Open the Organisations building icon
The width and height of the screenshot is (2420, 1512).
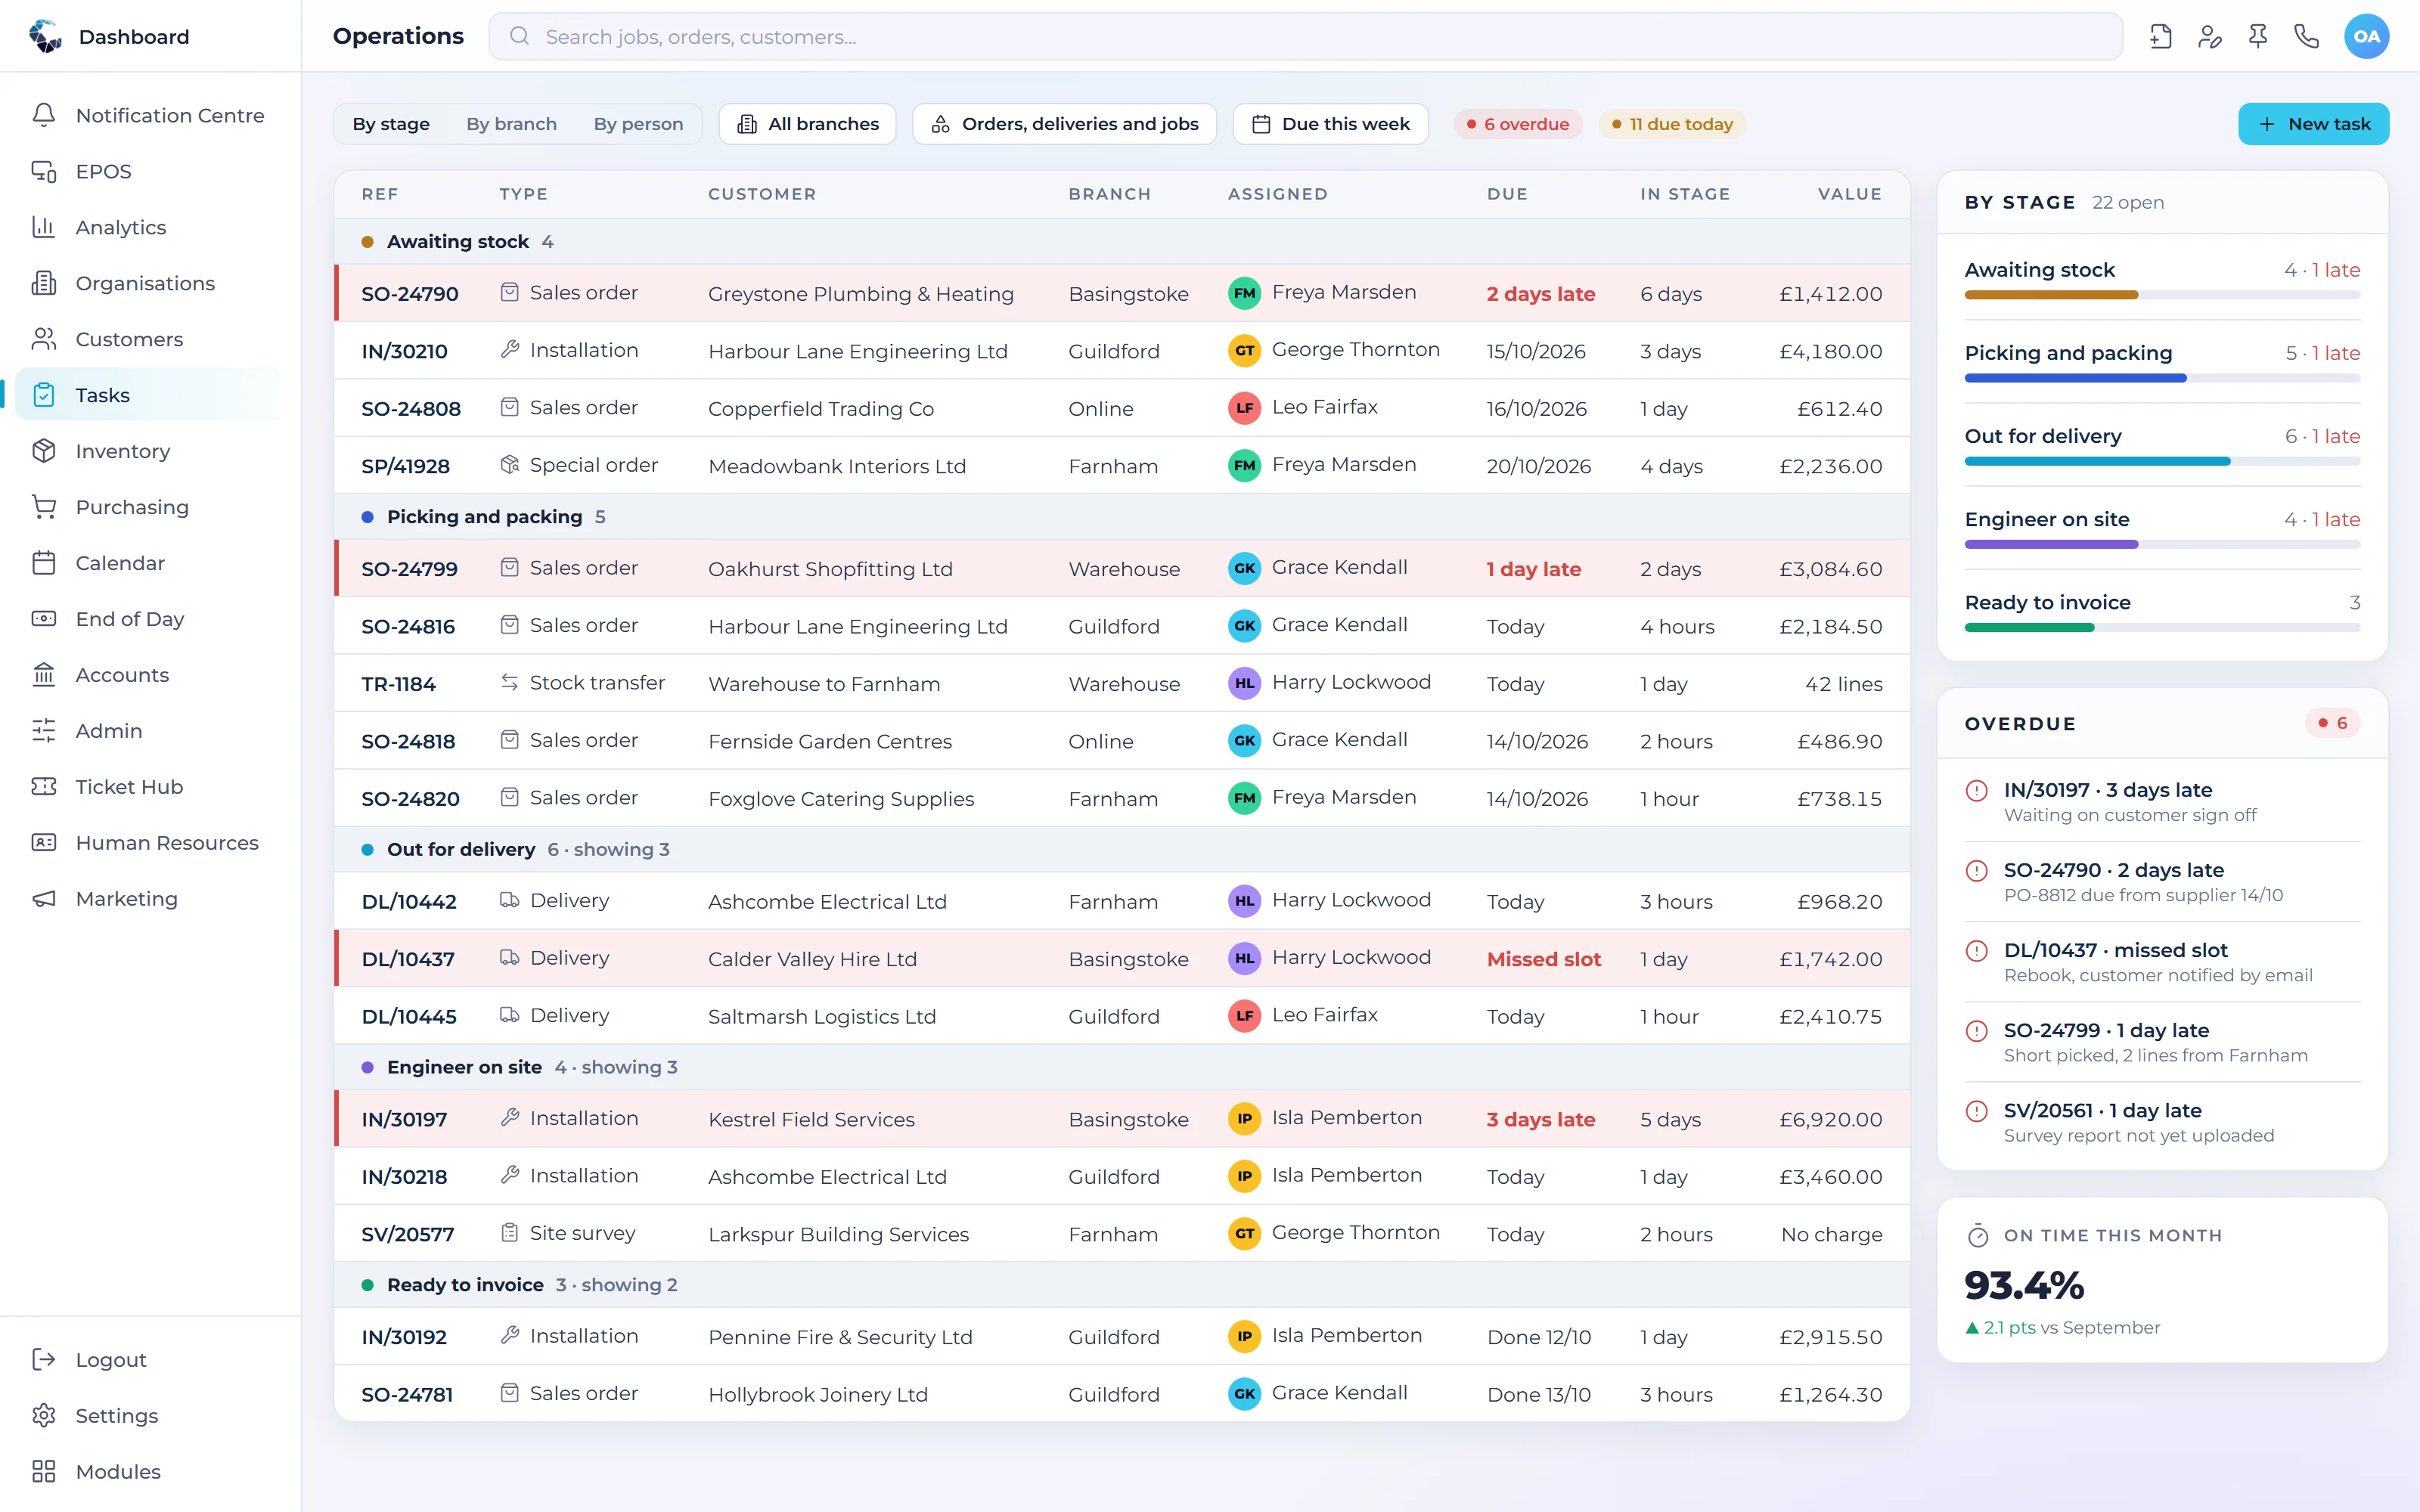pyautogui.click(x=44, y=283)
